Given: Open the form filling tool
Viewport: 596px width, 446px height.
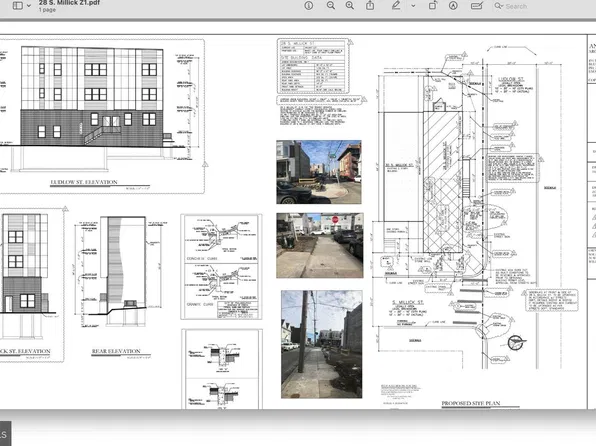Looking at the screenshot, I should pos(477,6).
